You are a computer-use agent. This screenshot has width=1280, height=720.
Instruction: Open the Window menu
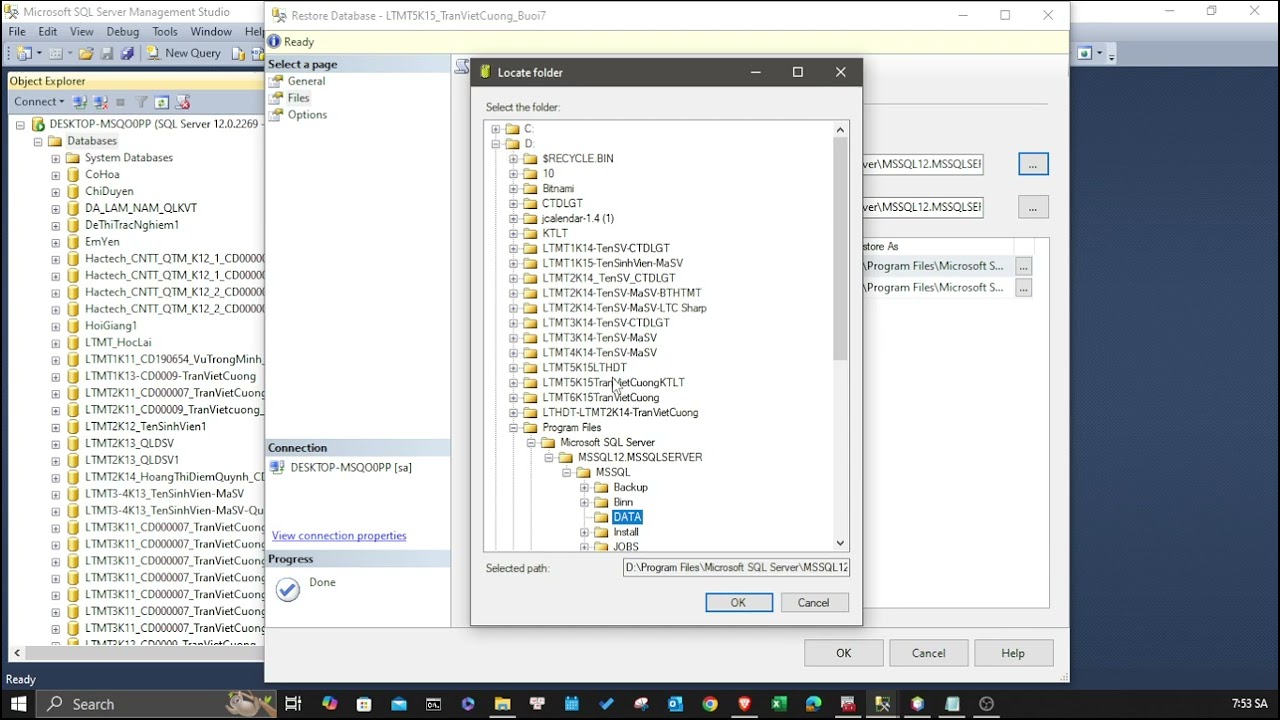pos(211,32)
